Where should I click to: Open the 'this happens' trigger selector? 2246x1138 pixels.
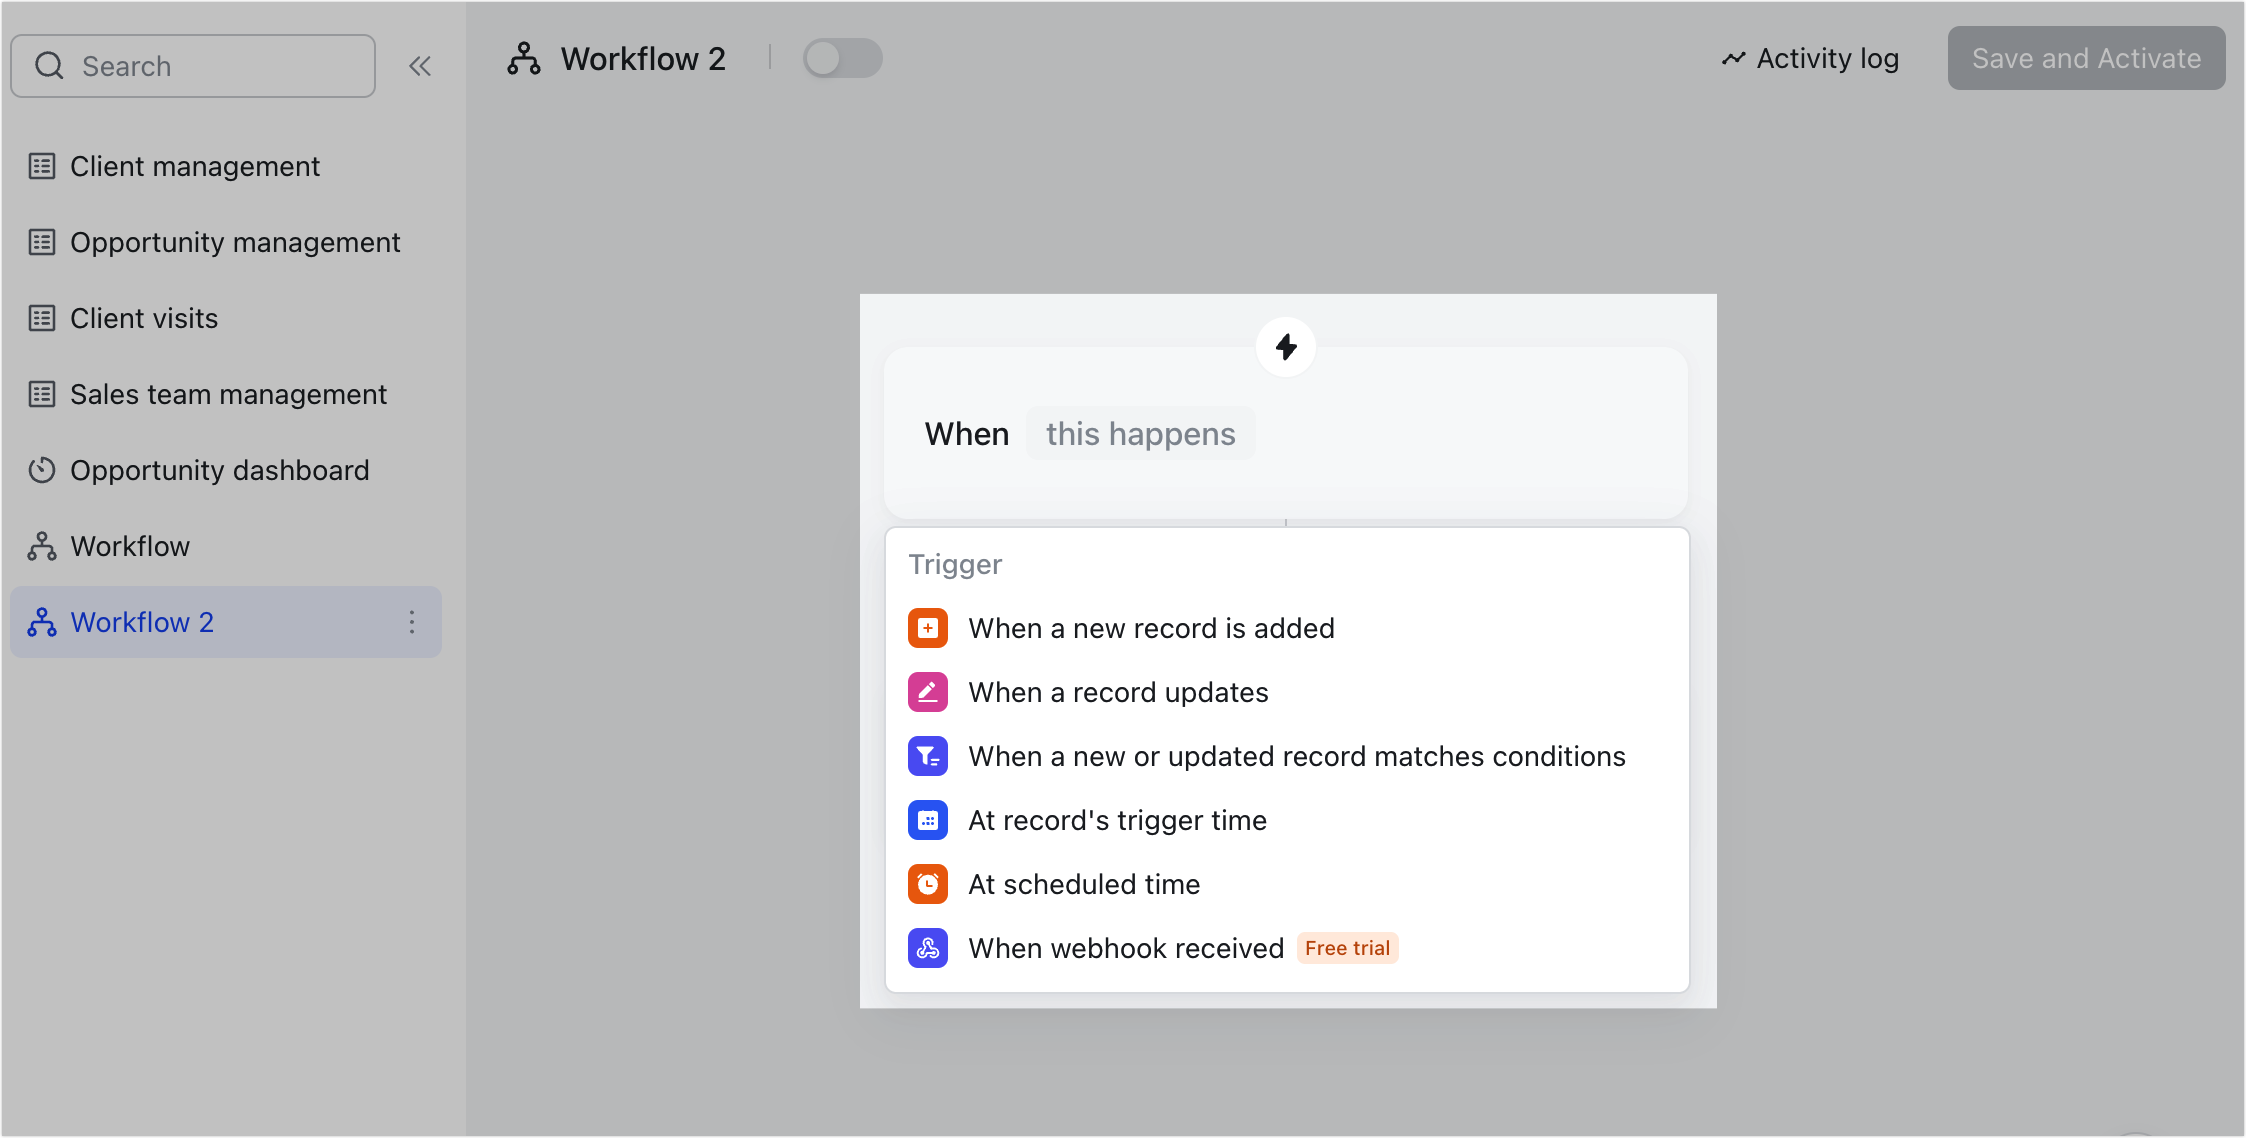tap(1140, 433)
